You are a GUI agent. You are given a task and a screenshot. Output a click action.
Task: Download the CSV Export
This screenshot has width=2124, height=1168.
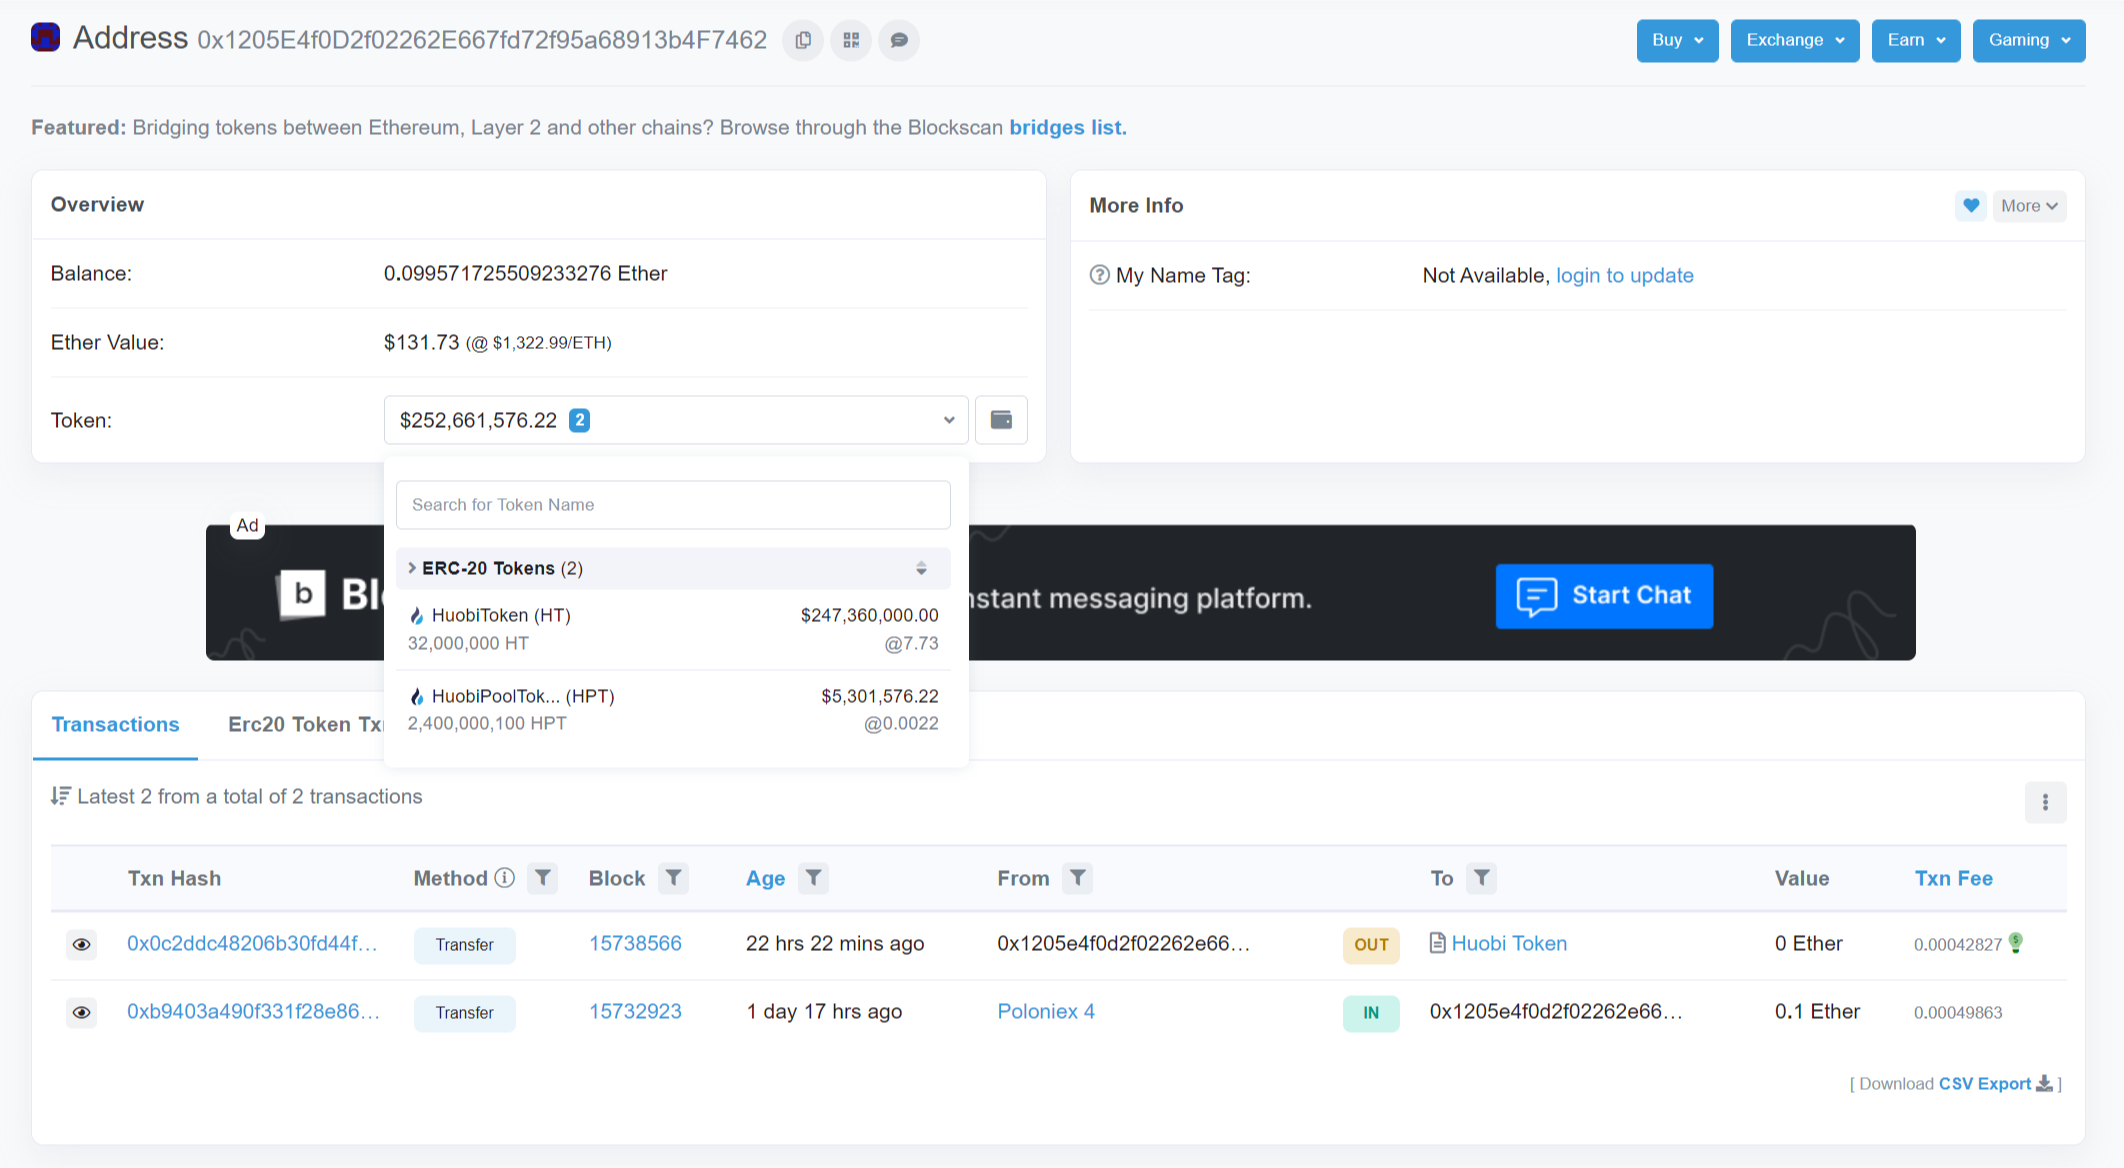tap(1985, 1084)
